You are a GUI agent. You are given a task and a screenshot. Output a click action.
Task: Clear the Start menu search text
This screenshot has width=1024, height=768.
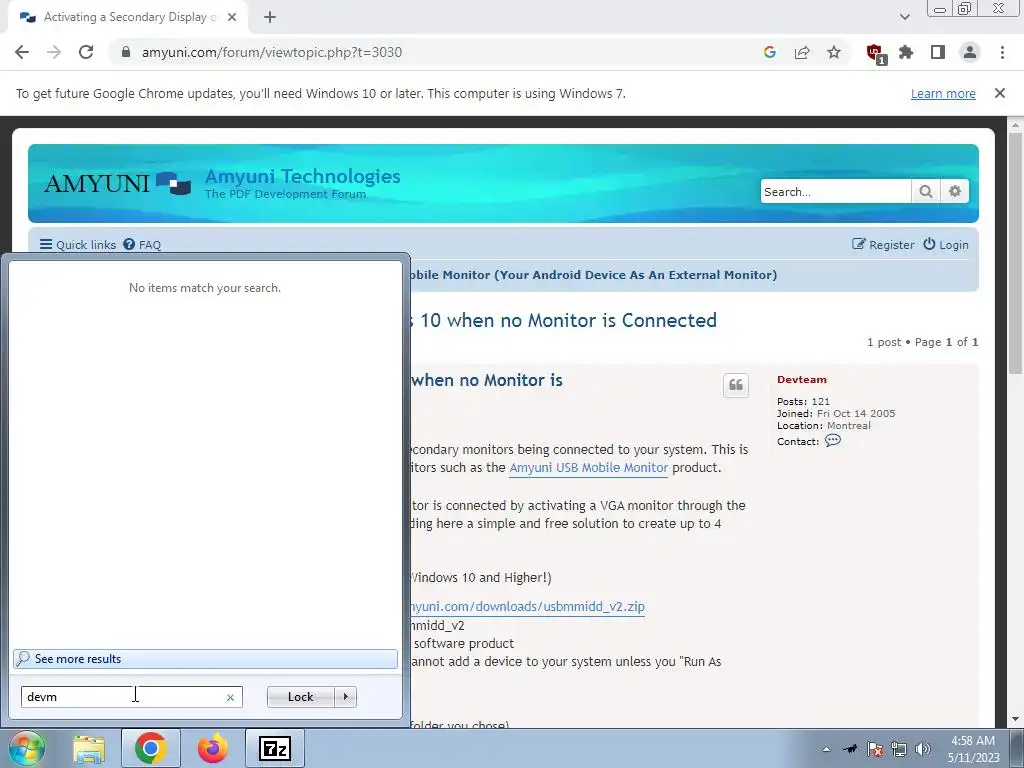click(230, 697)
